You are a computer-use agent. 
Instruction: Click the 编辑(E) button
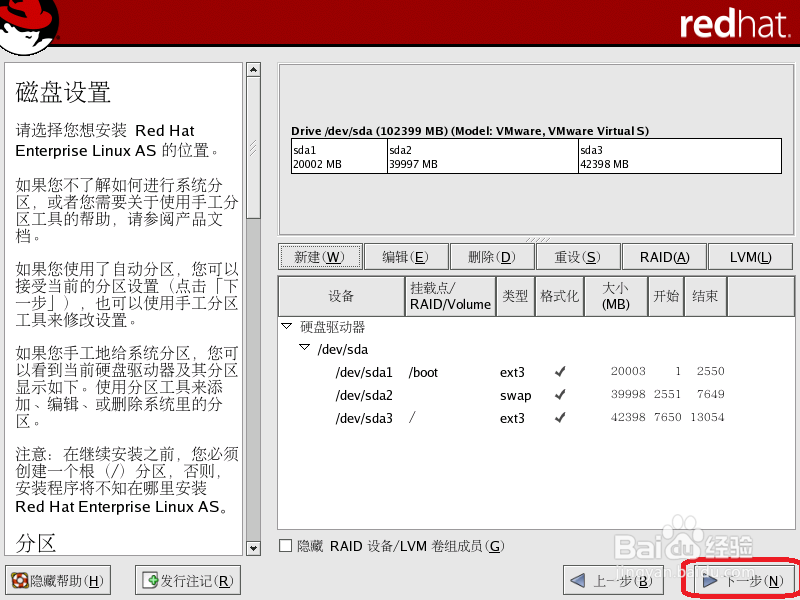[x=406, y=257]
